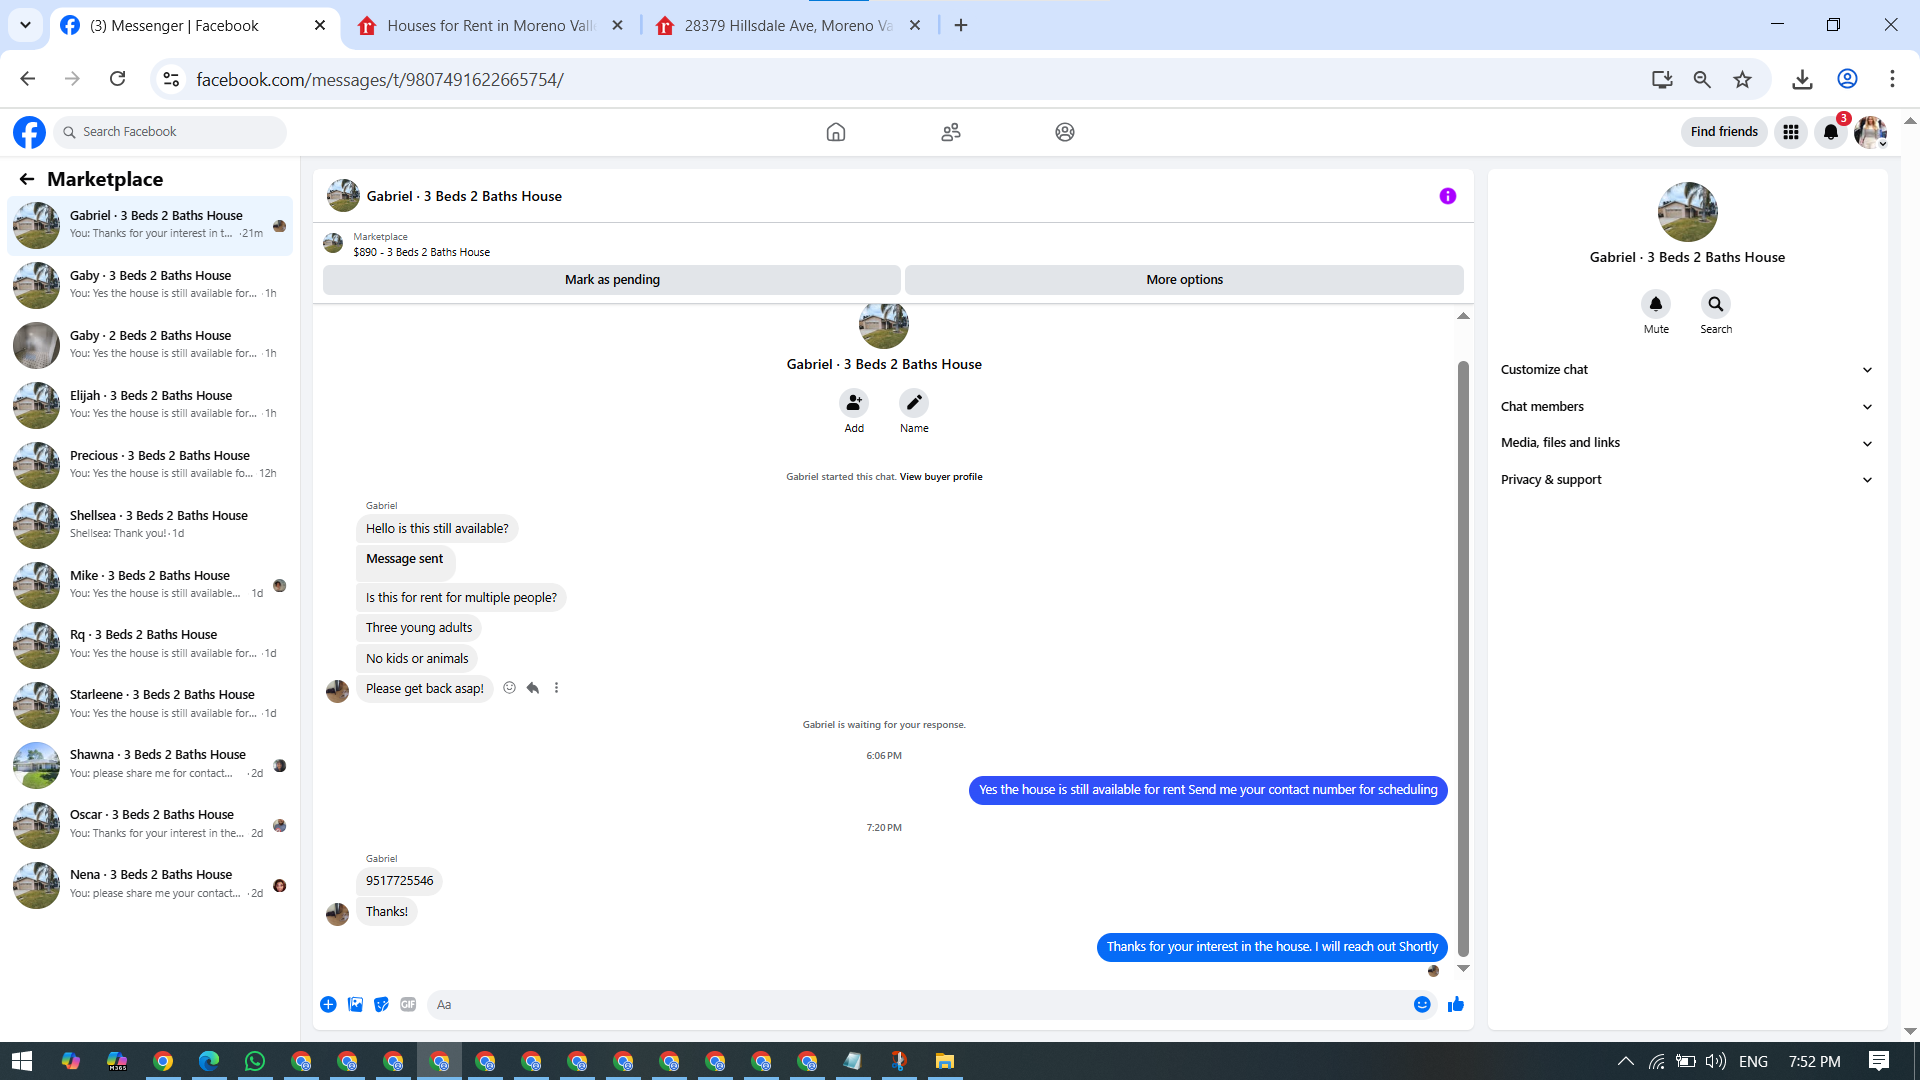Reply to 'Please get back asap!' message
Viewport: 1920px width, 1080px height.
point(533,688)
